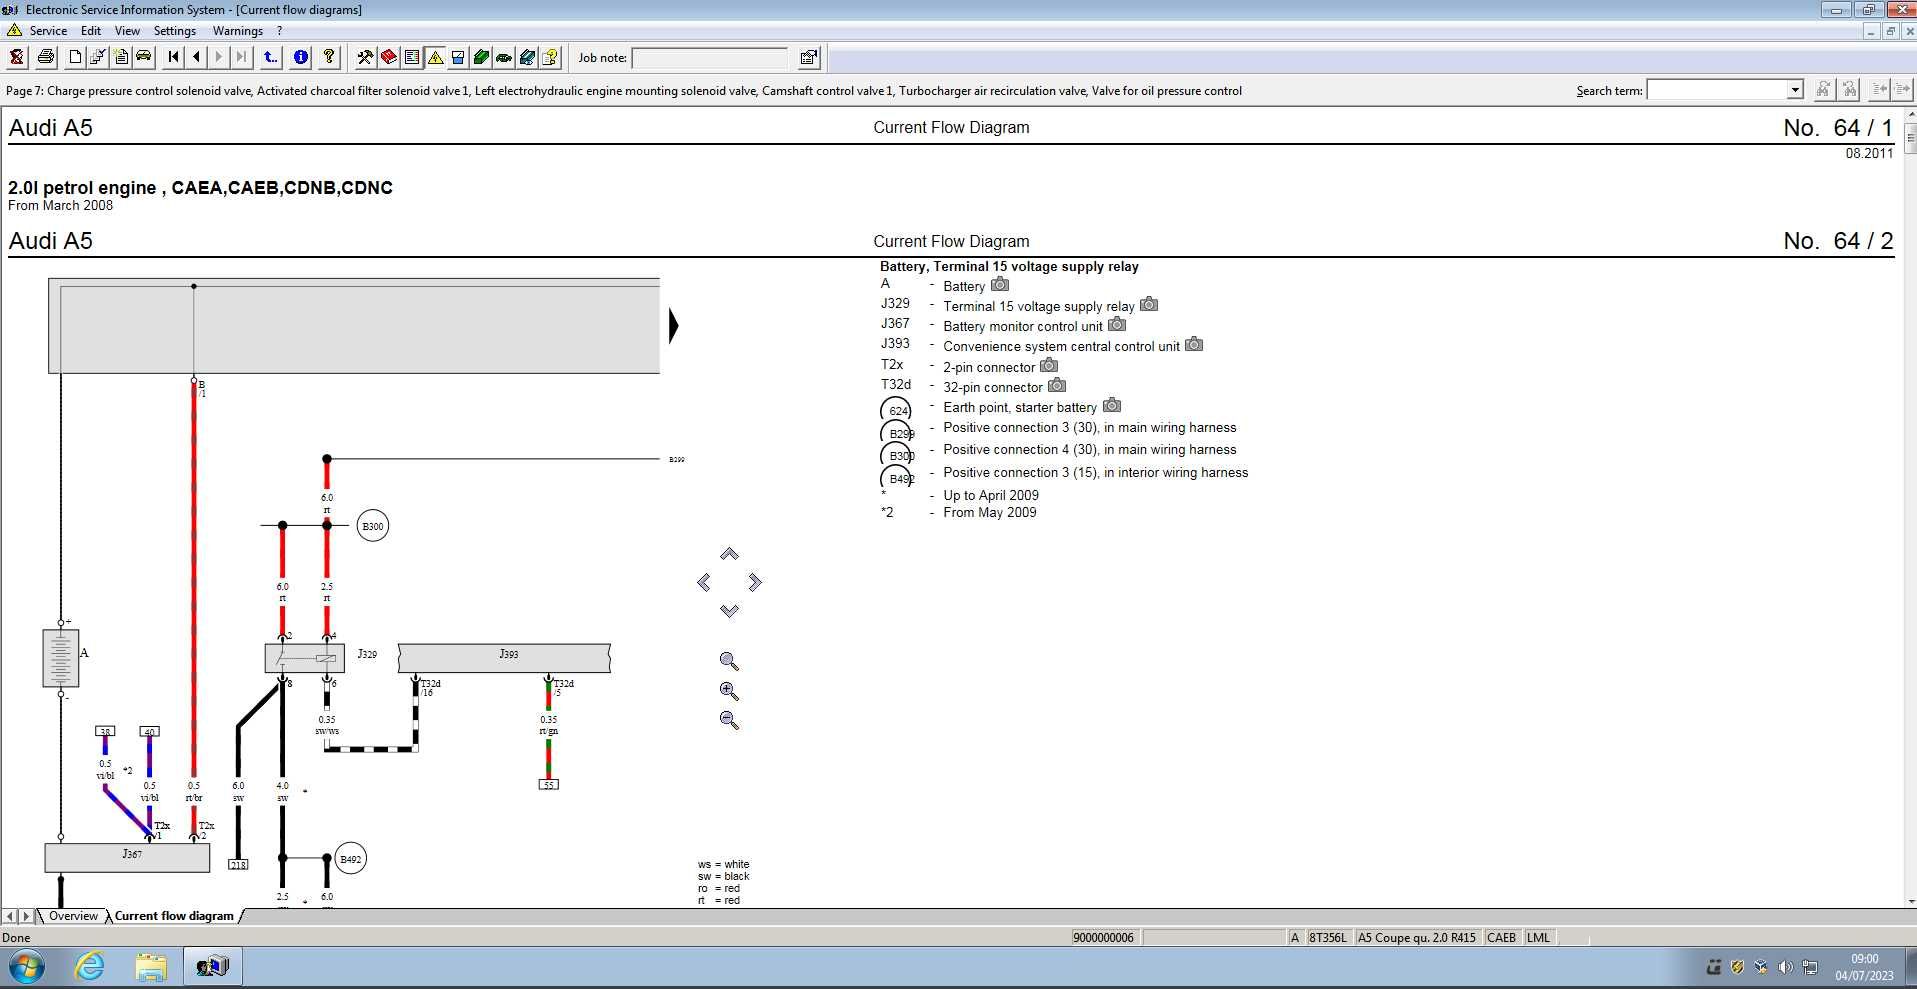
Task: Open the file explorer taskbar icon
Action: click(151, 967)
